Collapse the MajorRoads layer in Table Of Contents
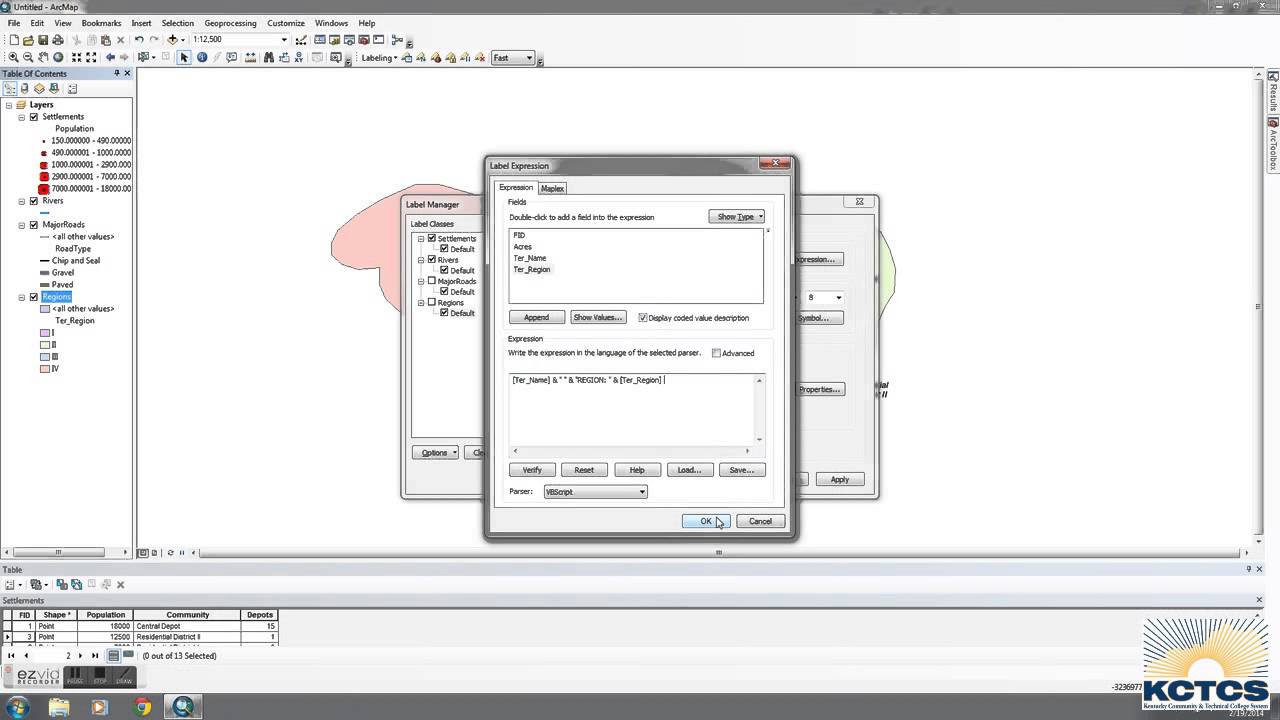The image size is (1280, 720). (x=22, y=225)
